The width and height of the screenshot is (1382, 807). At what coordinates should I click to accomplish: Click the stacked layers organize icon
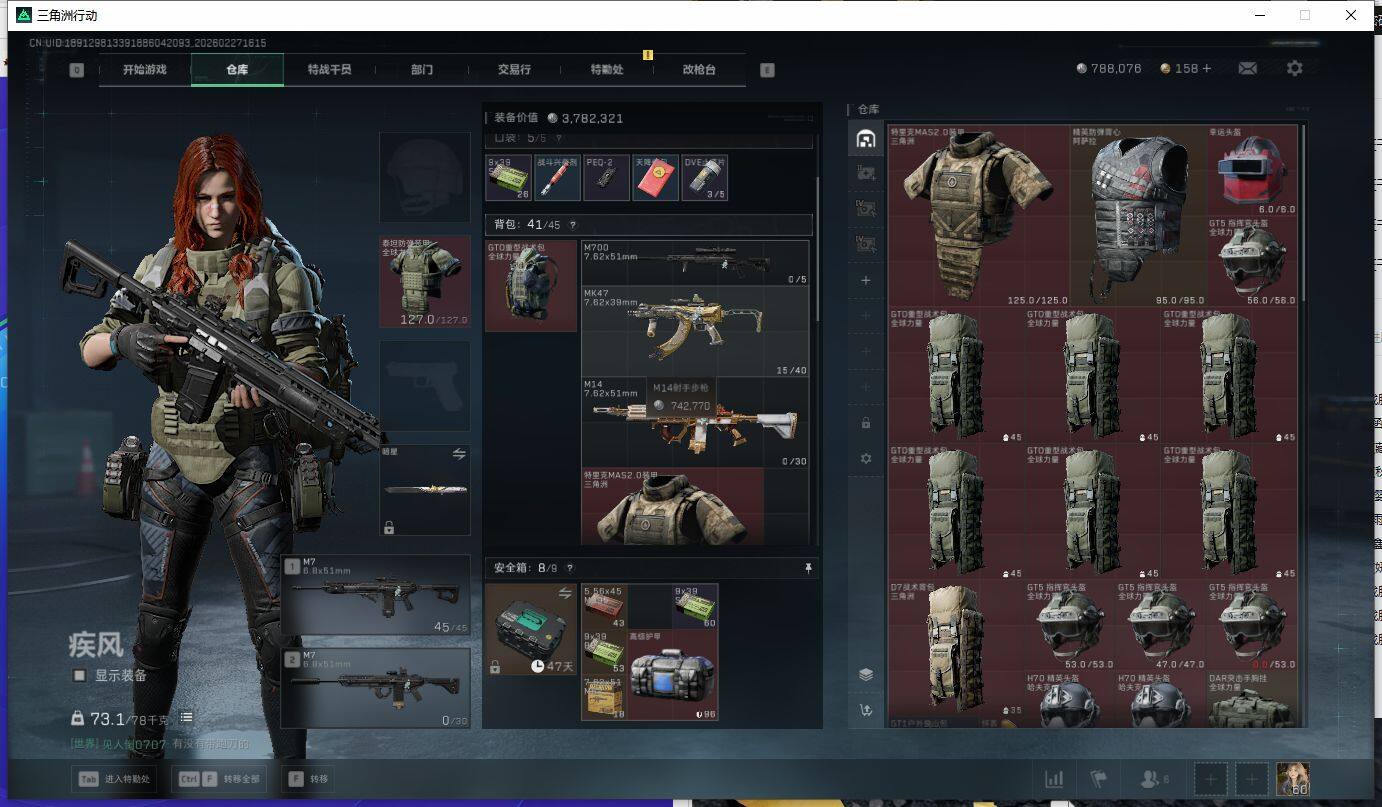point(866,674)
